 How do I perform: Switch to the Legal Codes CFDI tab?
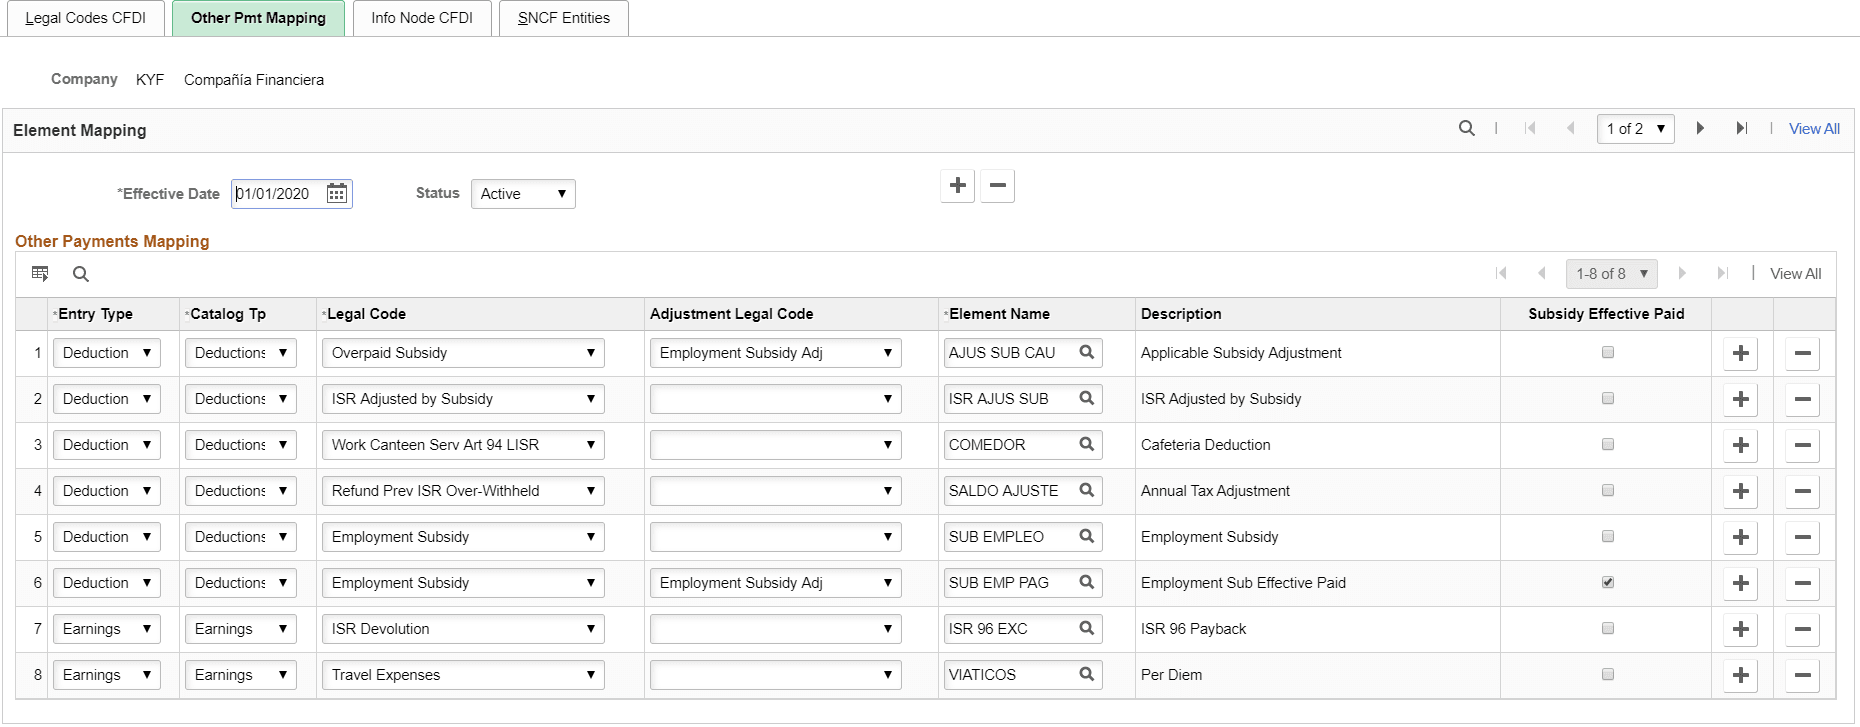86,18
